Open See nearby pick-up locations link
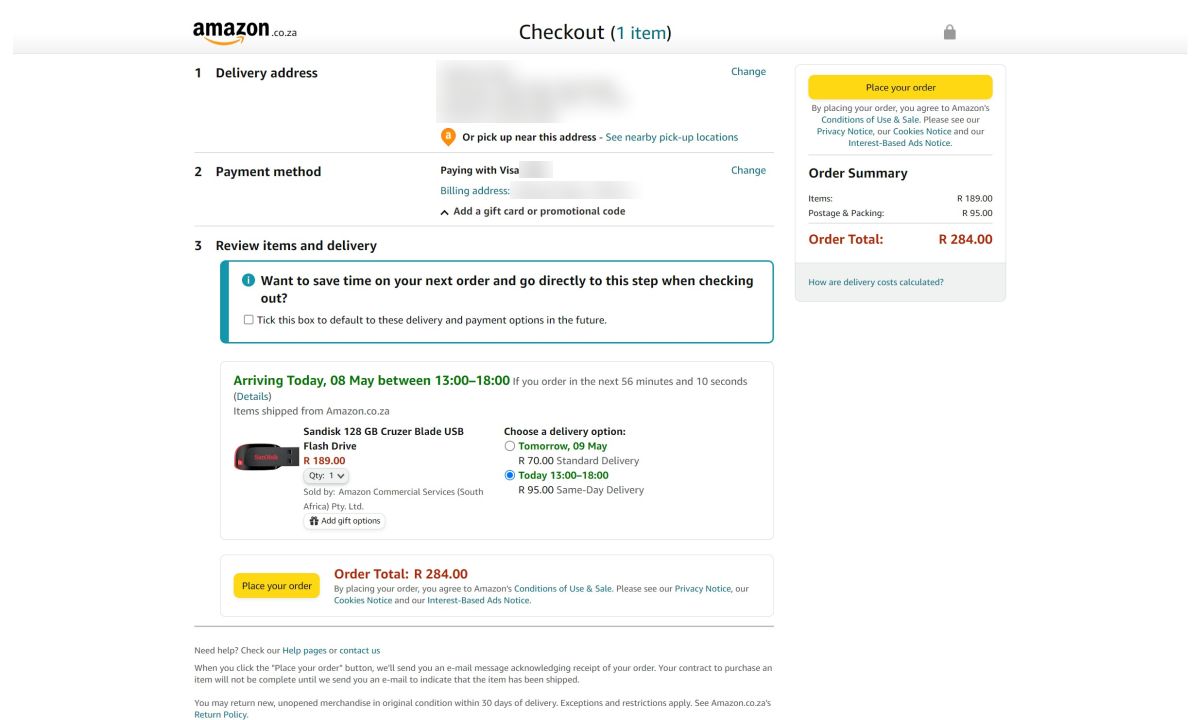This screenshot has height=720, width=1200. tap(671, 137)
